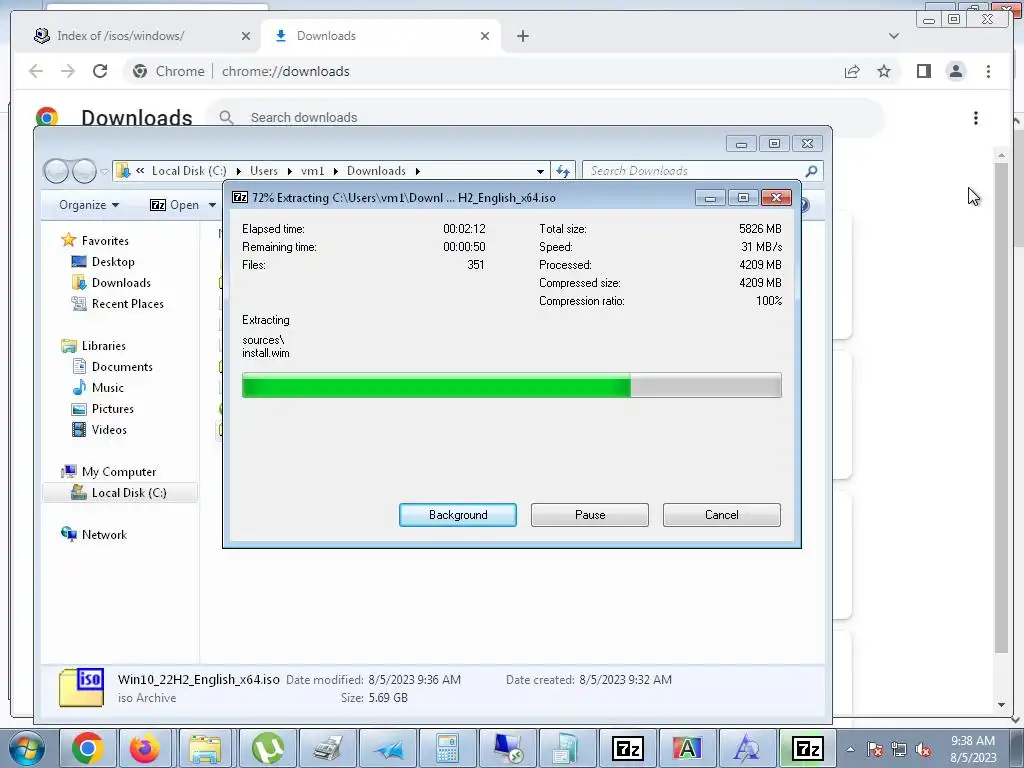Expand the arrow after Users breadcrumb
This screenshot has height=768, width=1024.
(289, 171)
